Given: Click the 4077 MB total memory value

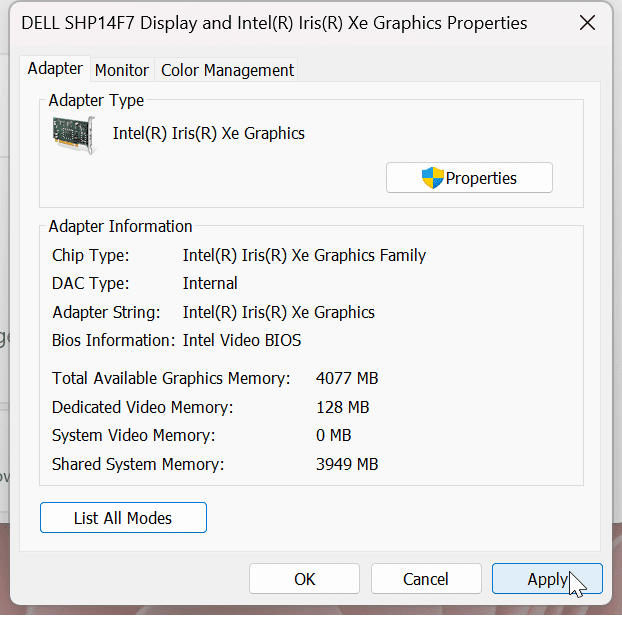Looking at the screenshot, I should 346,379.
